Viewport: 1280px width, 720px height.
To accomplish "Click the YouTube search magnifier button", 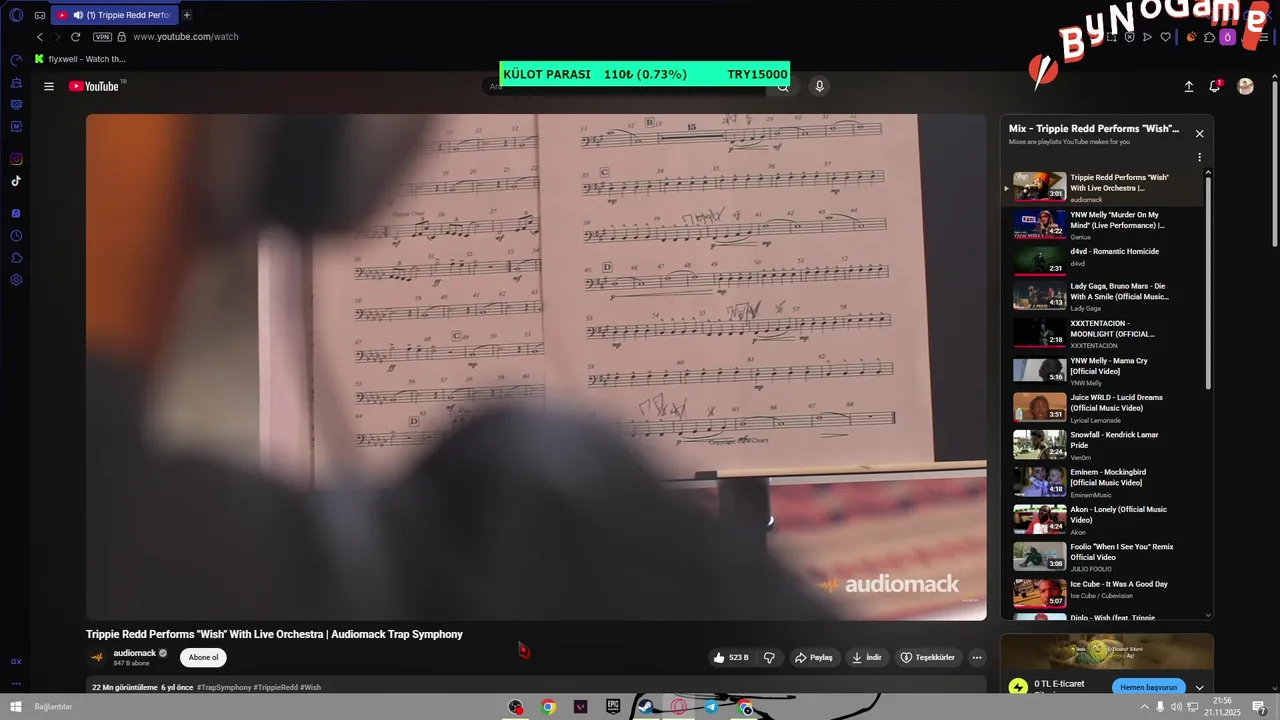I will [783, 87].
